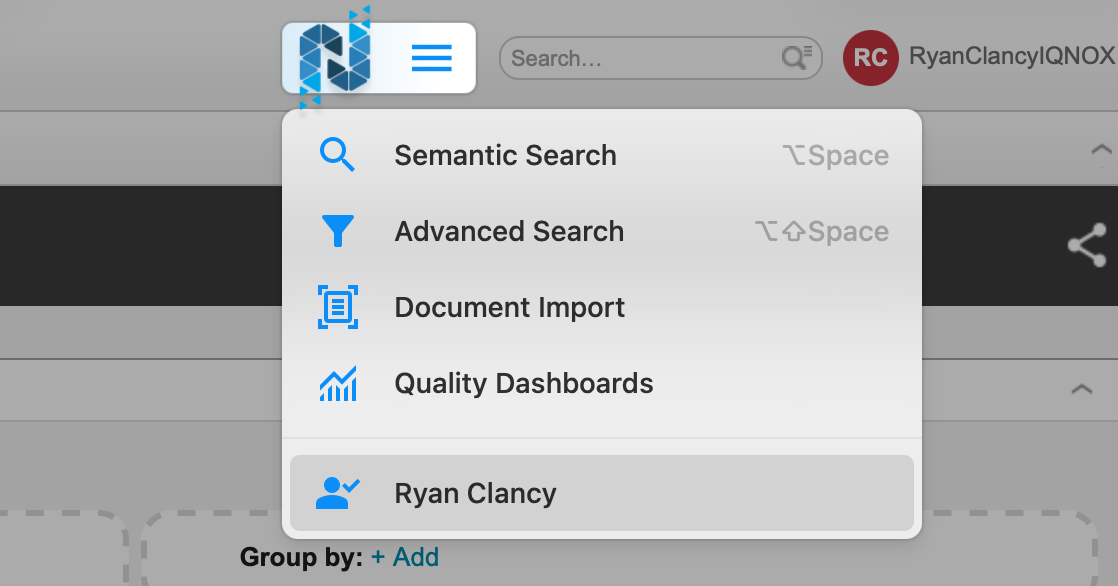Click the user checkmark icon beside Ryan Clancy

tap(337, 493)
